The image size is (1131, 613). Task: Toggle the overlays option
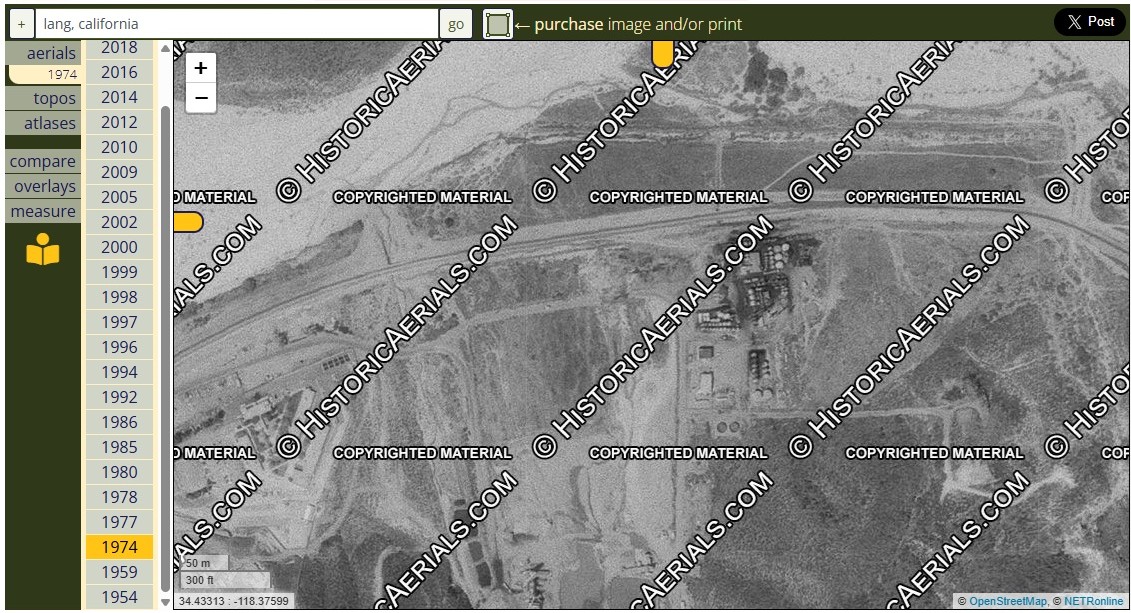click(45, 186)
